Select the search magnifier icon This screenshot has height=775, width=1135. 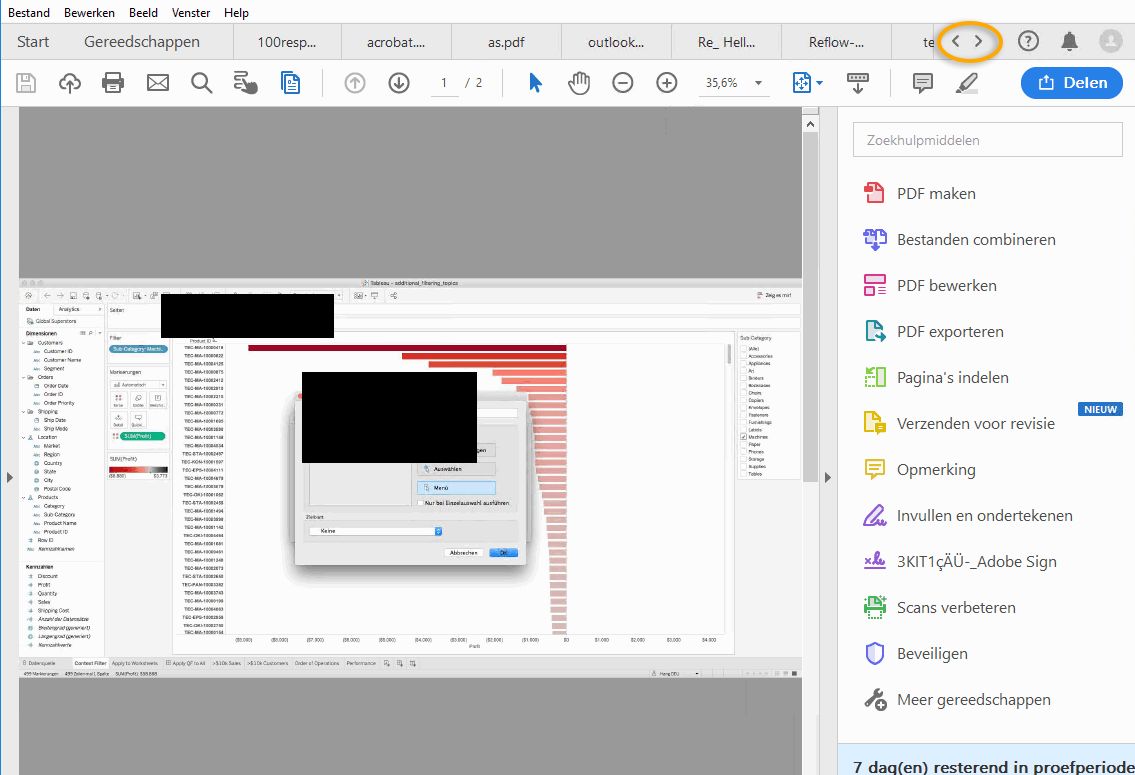(201, 83)
